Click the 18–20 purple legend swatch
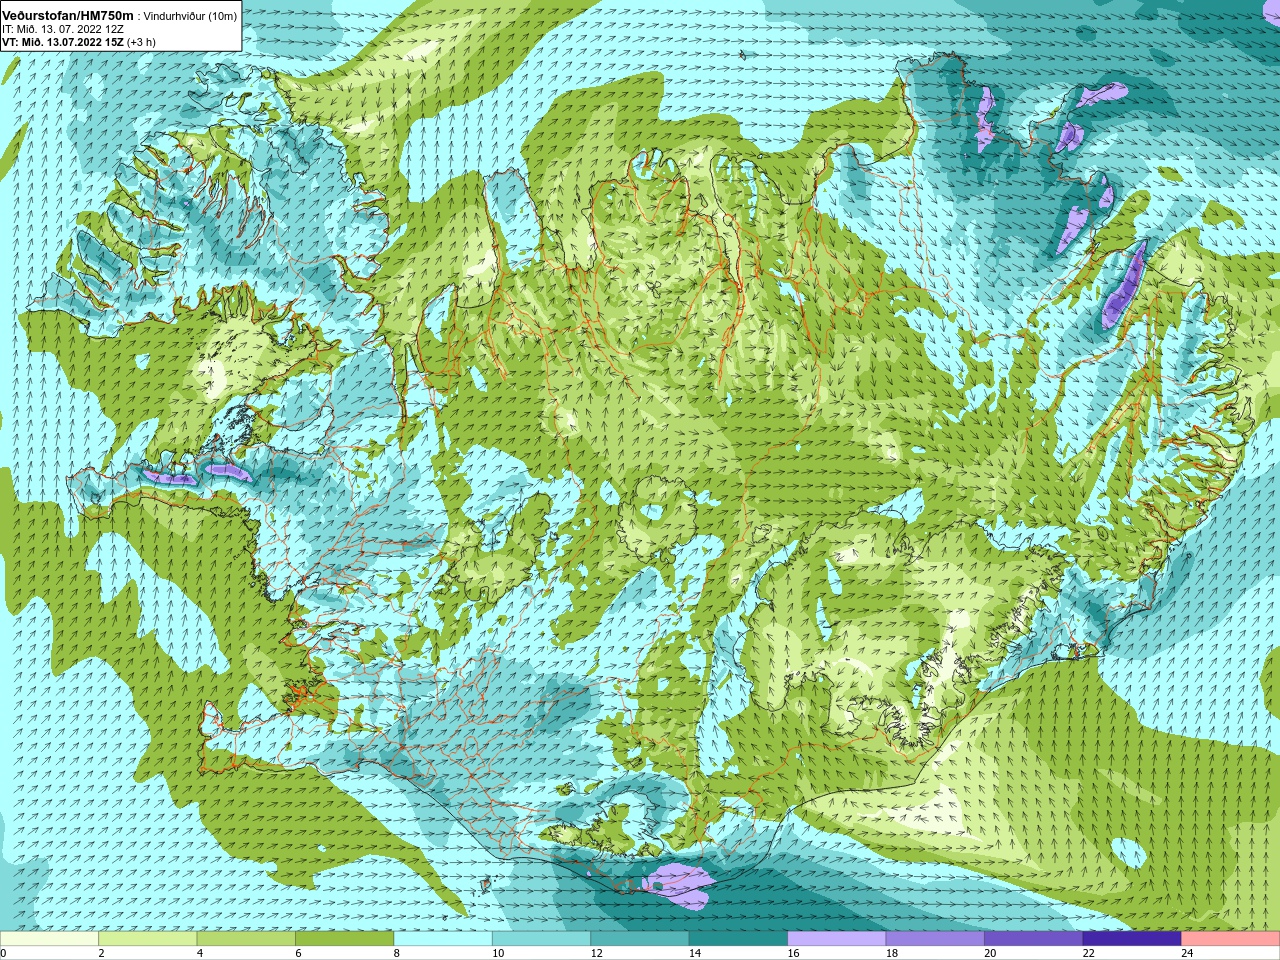This screenshot has height=960, width=1280. (x=935, y=939)
